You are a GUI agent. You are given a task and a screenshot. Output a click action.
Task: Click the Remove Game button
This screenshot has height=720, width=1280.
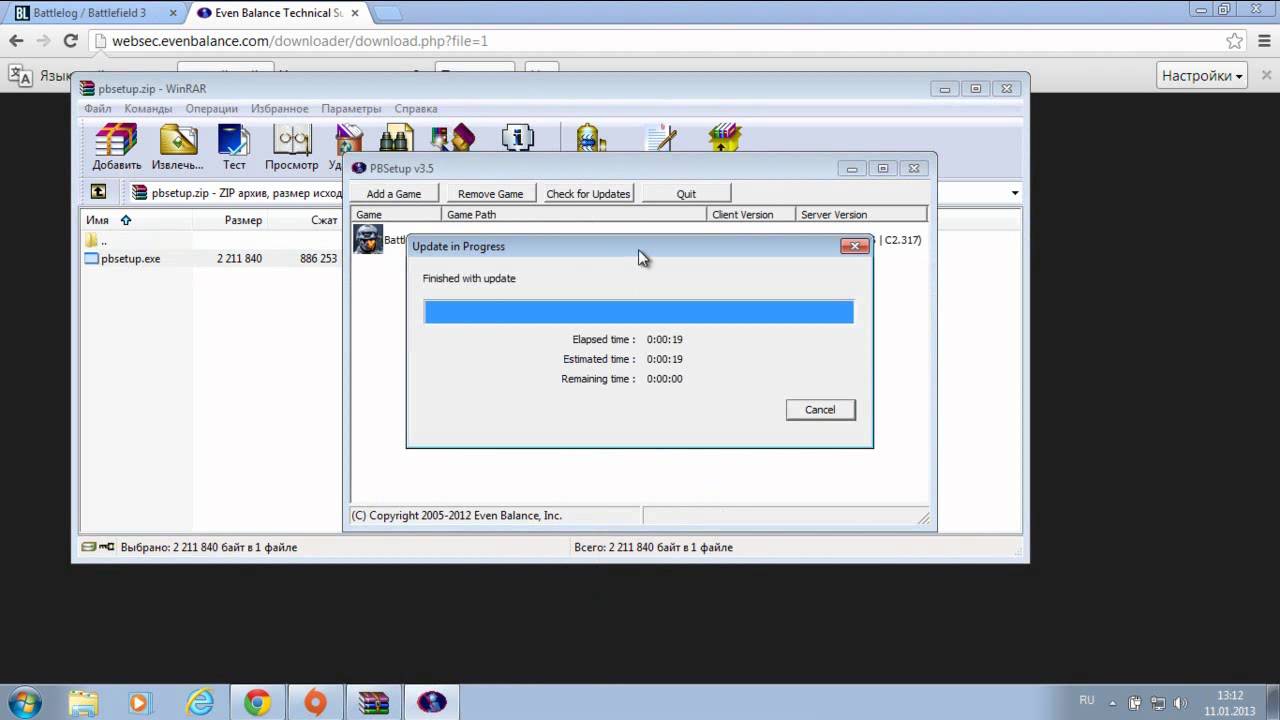pyautogui.click(x=490, y=193)
